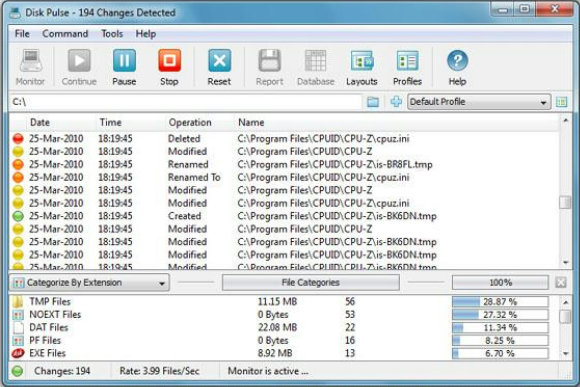This screenshot has height=387, width=580.
Task: Select the EXE Files category row
Action: tap(284, 353)
